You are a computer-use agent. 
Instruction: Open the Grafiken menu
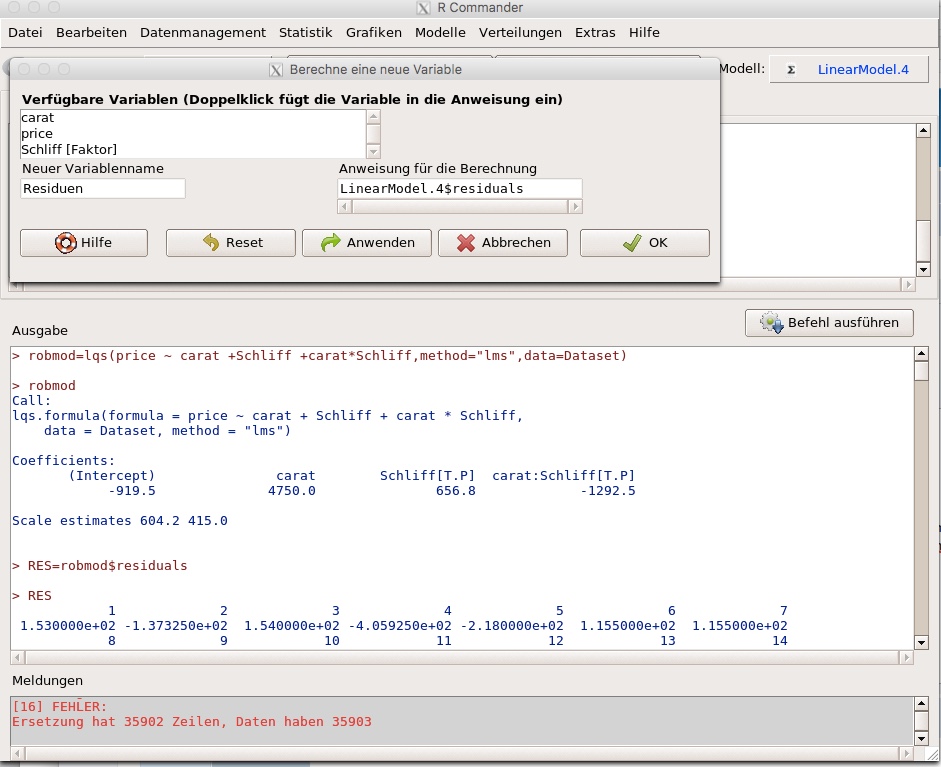tap(374, 32)
